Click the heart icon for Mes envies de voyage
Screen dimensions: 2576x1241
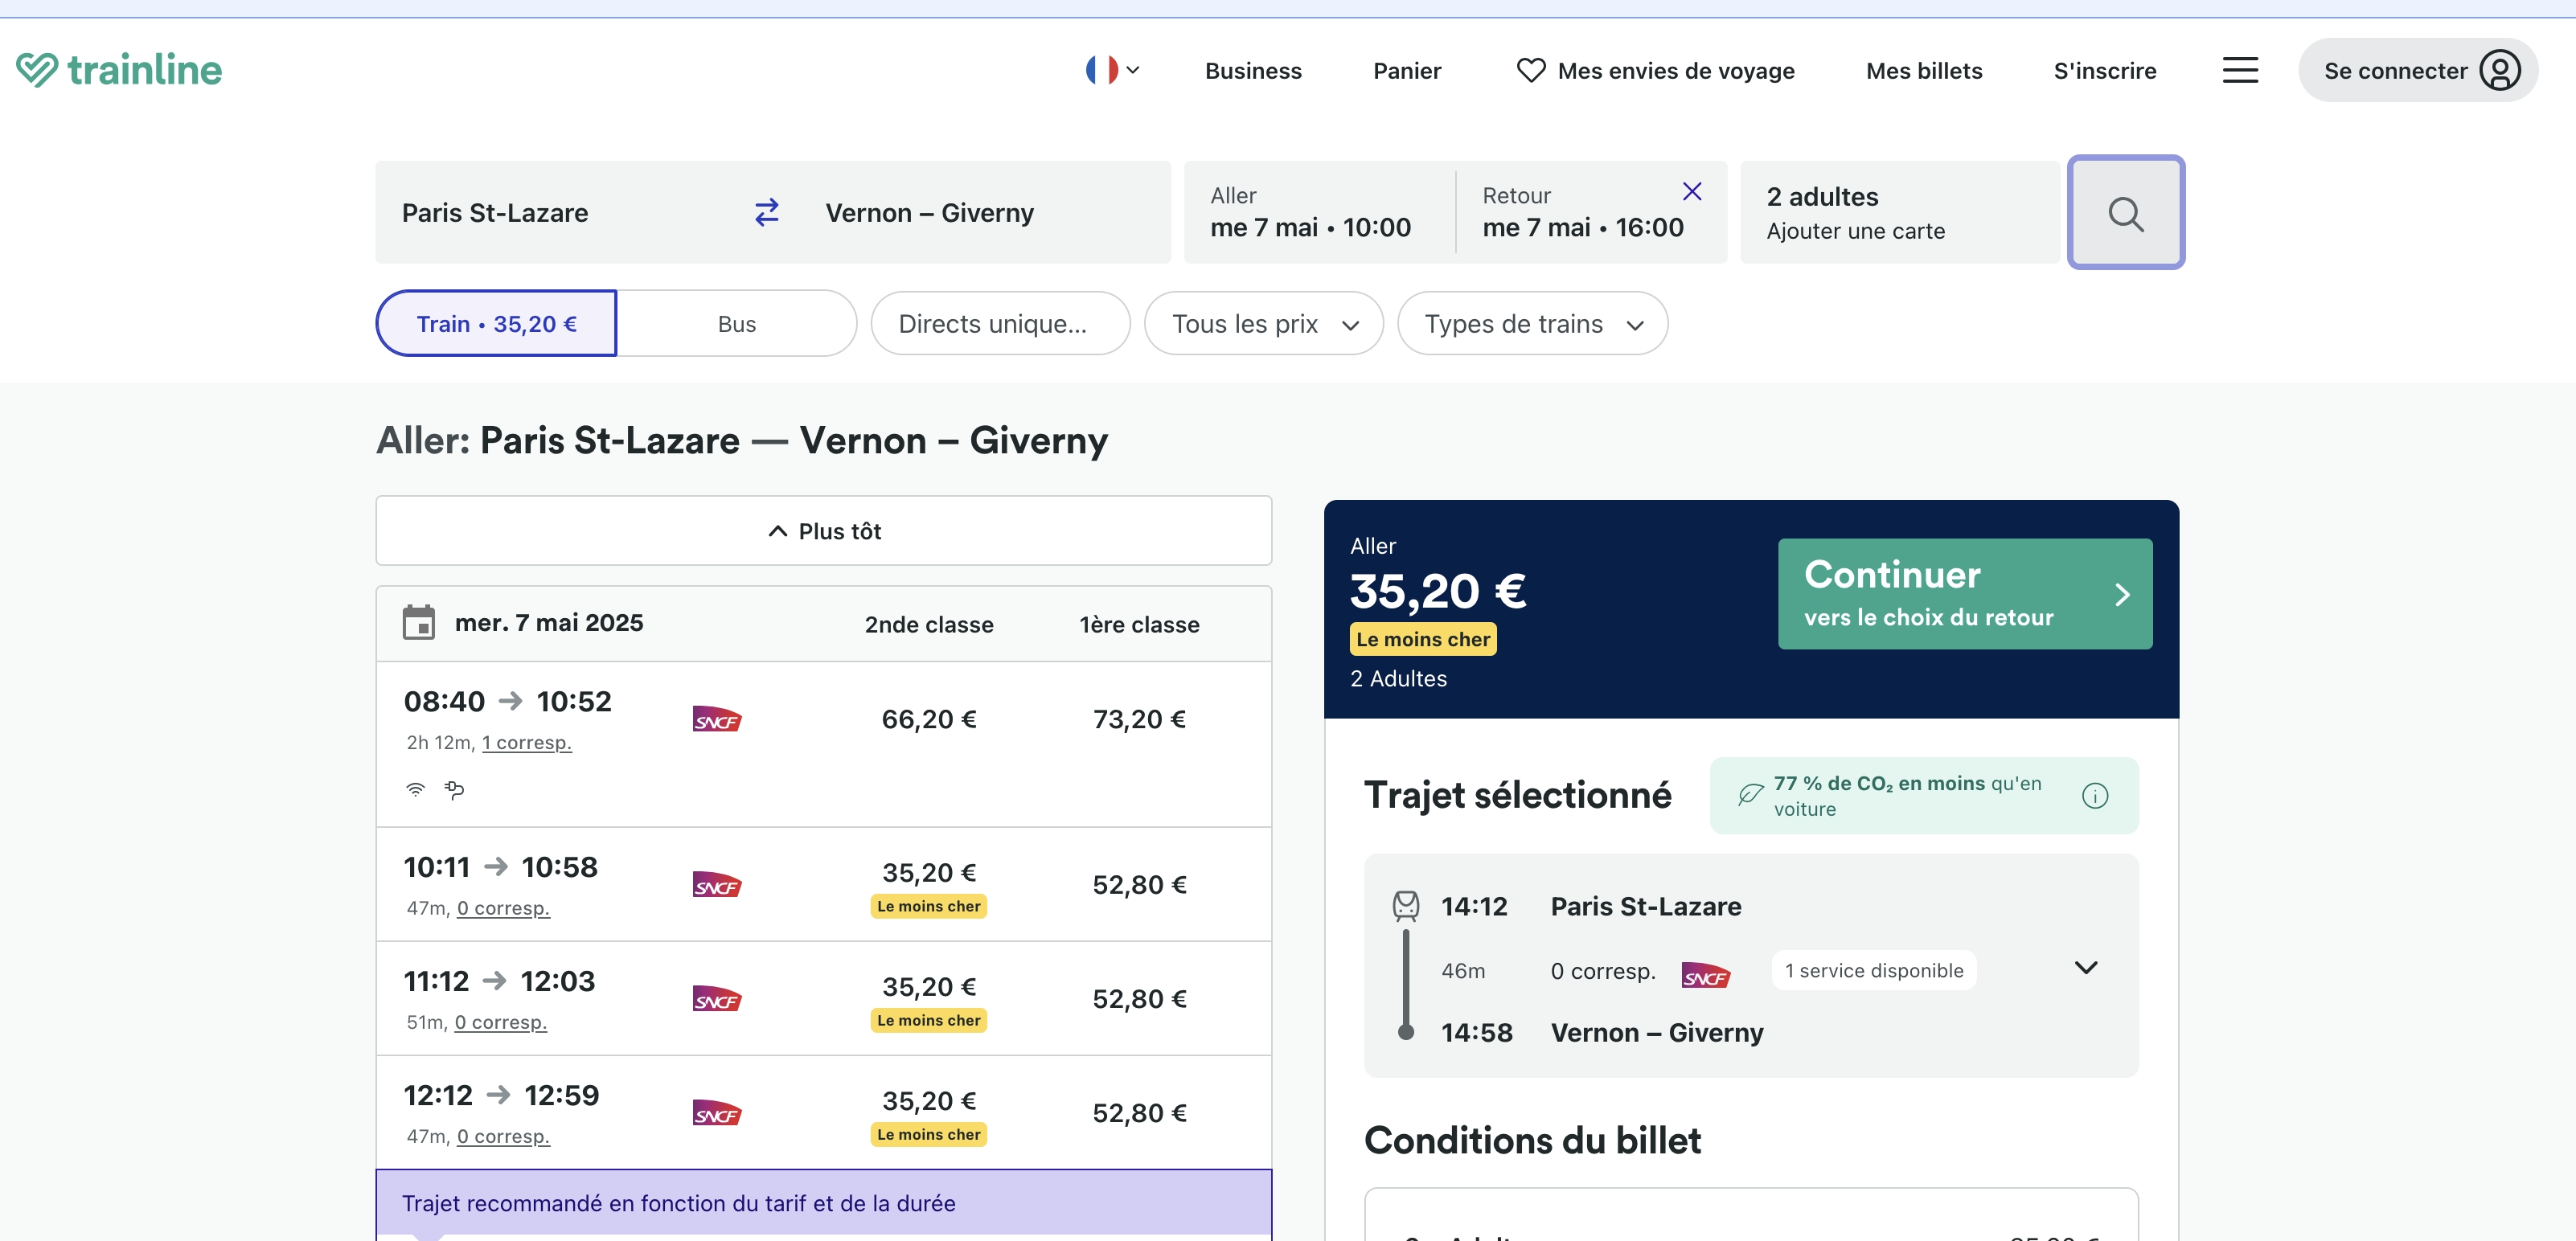click(1530, 70)
